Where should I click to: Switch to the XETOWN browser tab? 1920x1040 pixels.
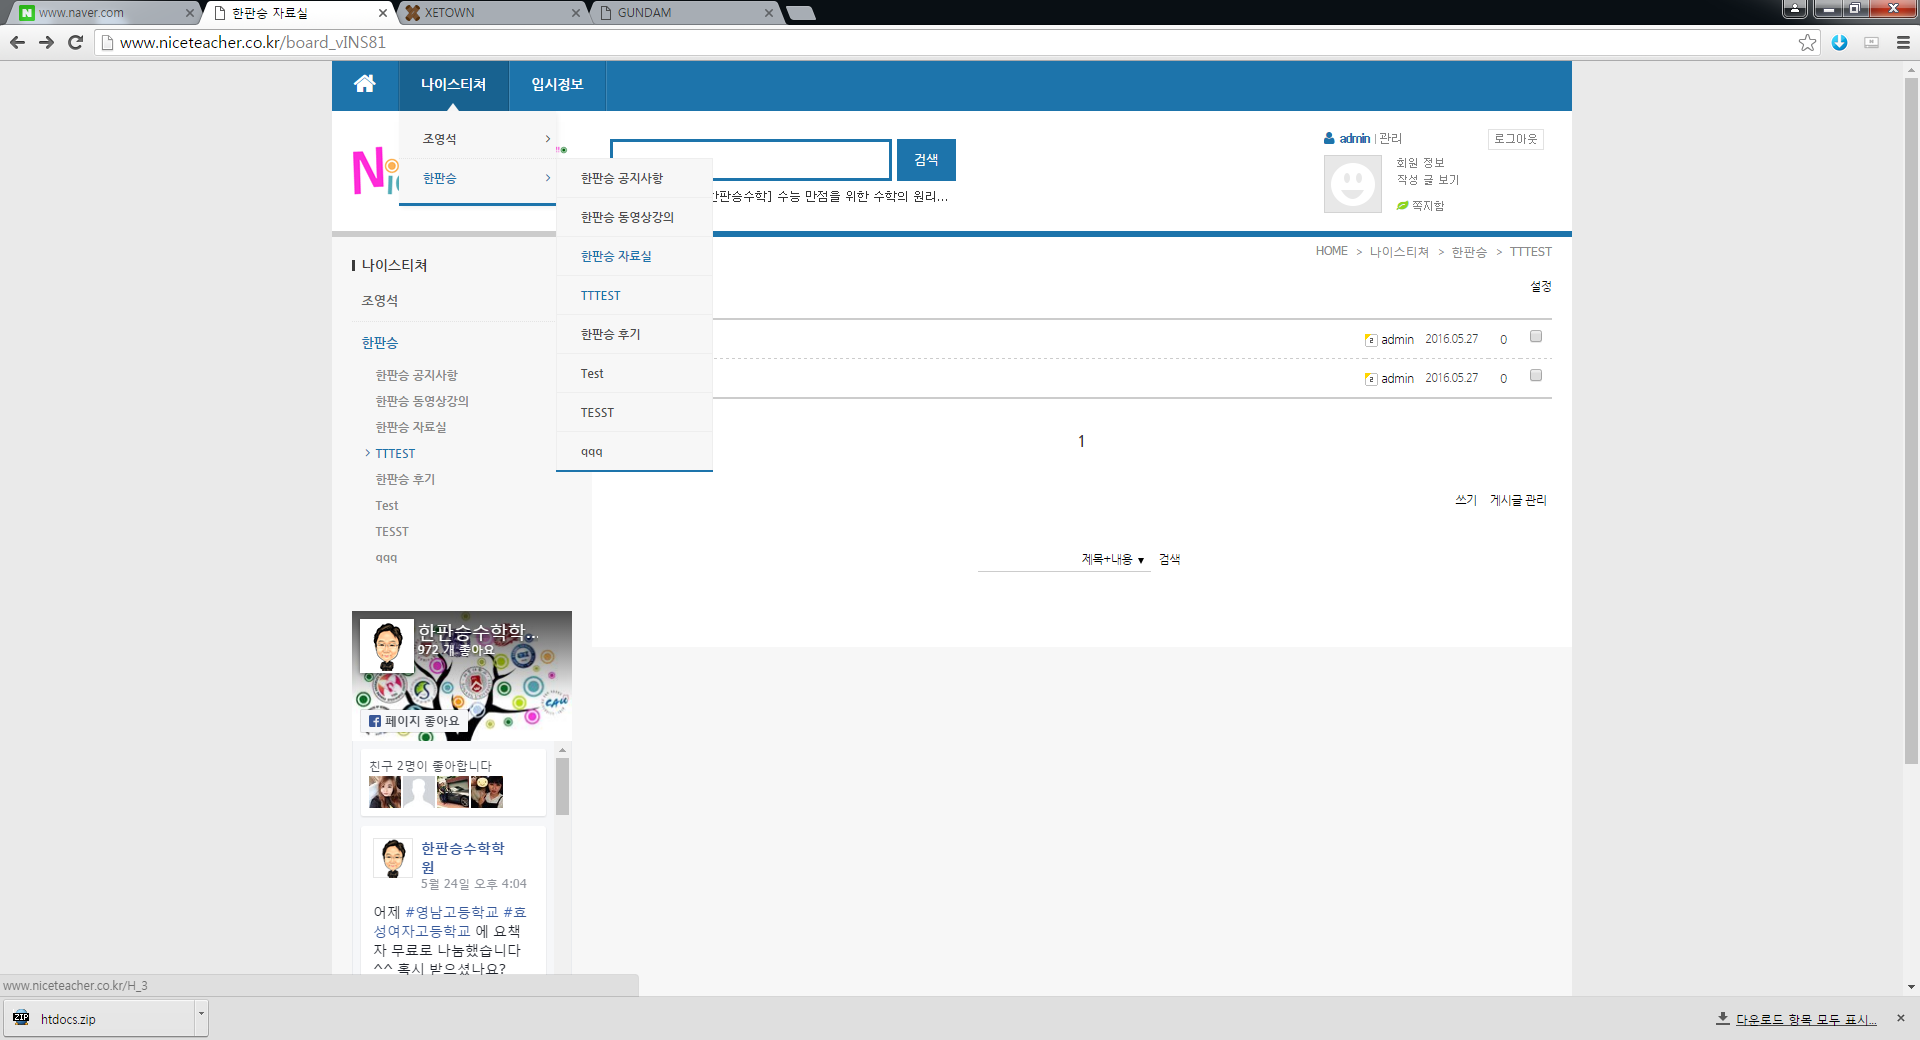pos(490,13)
